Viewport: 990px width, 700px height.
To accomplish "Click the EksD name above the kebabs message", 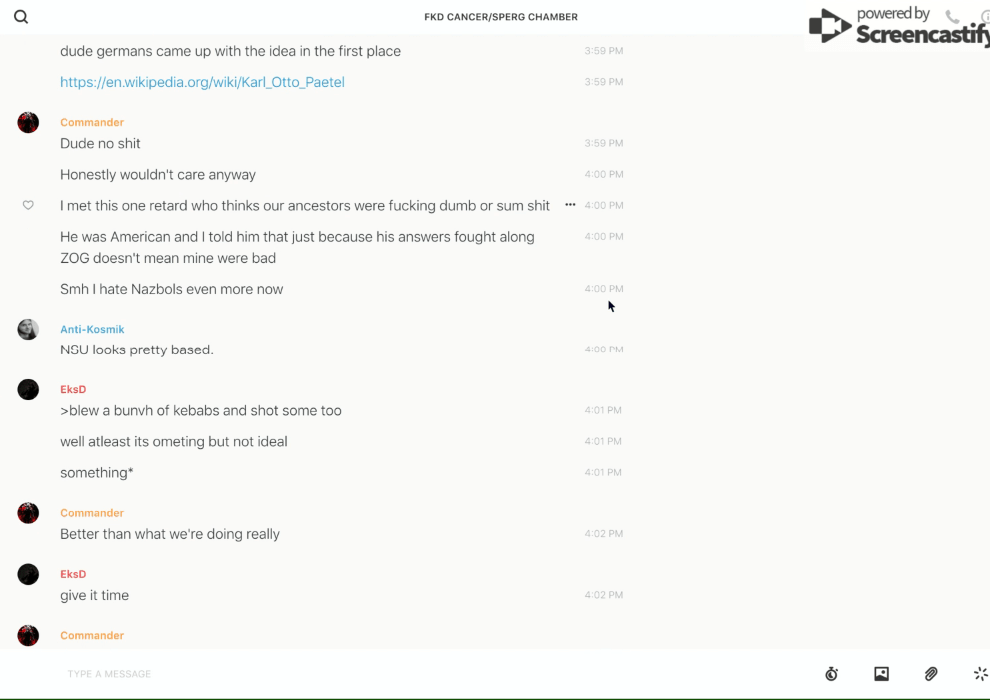I will [x=73, y=389].
